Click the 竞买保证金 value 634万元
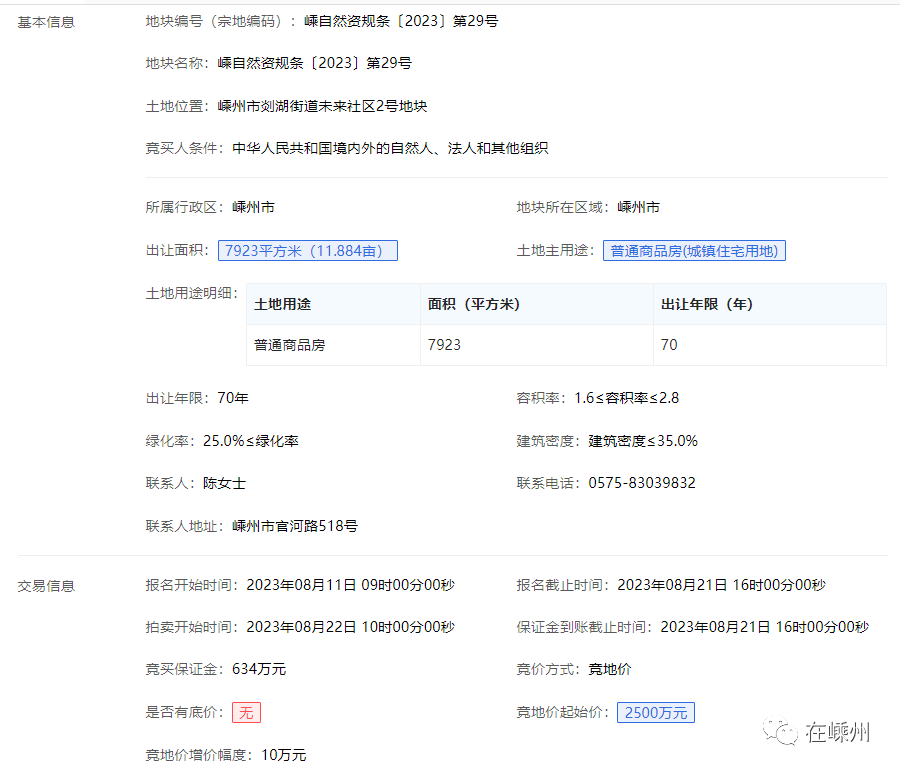The width and height of the screenshot is (900, 772). click(258, 669)
